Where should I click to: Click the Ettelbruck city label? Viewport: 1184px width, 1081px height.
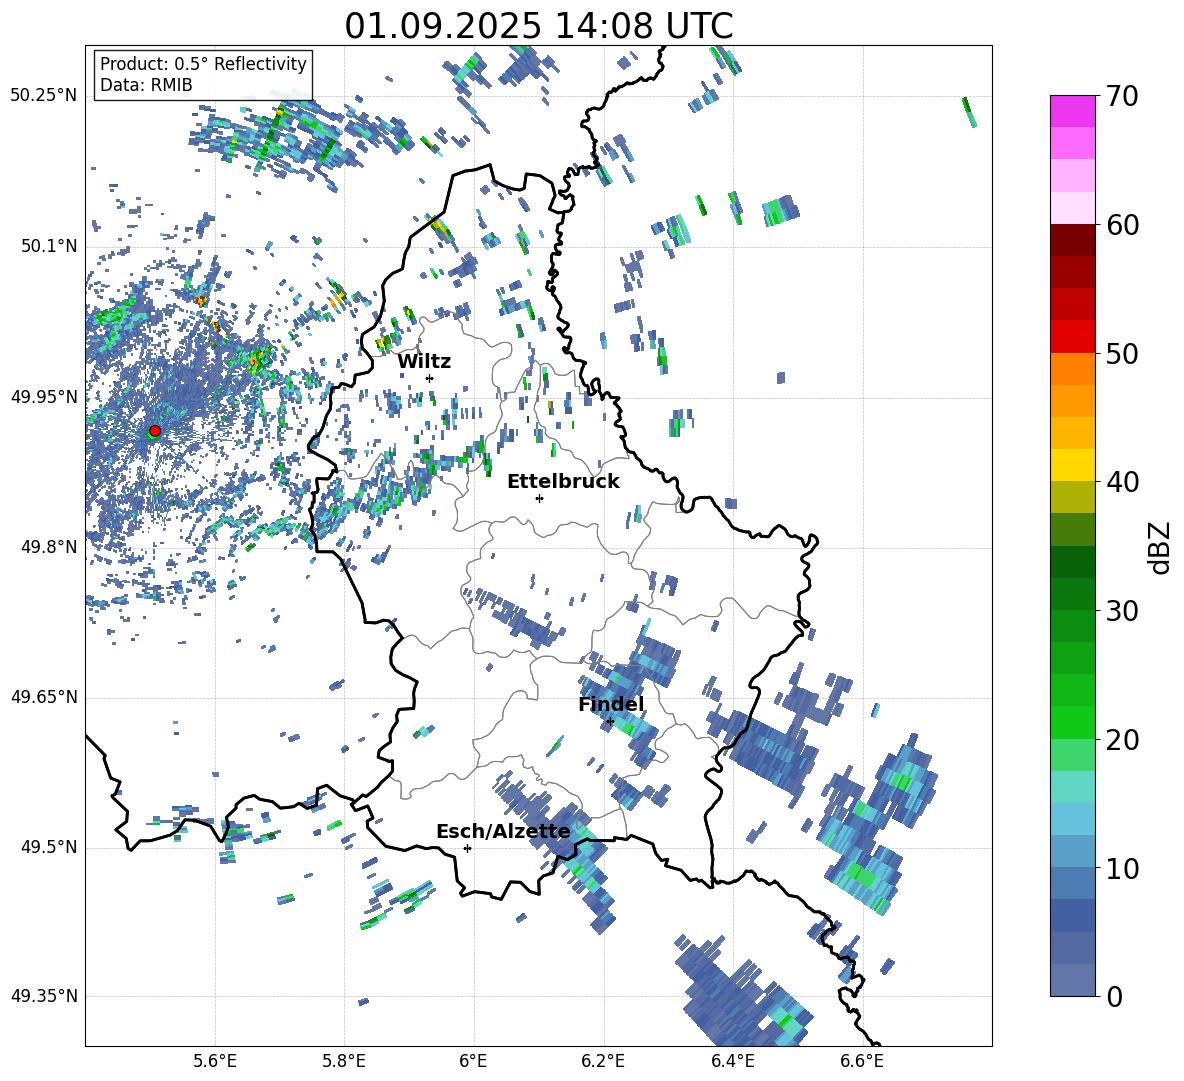(563, 482)
